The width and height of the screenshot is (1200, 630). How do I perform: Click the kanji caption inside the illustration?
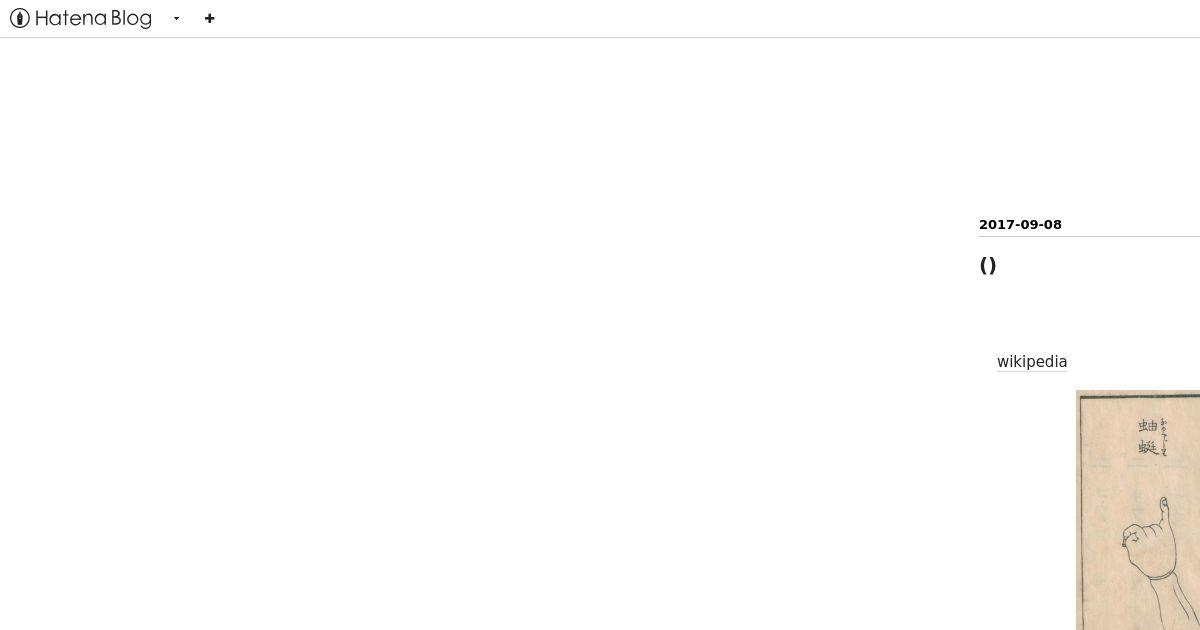coord(1148,437)
